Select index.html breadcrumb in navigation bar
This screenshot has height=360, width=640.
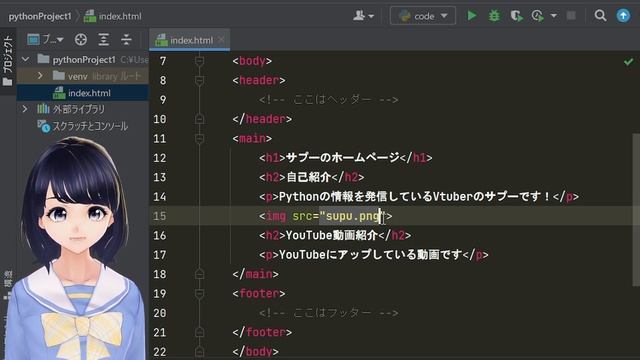click(113, 16)
